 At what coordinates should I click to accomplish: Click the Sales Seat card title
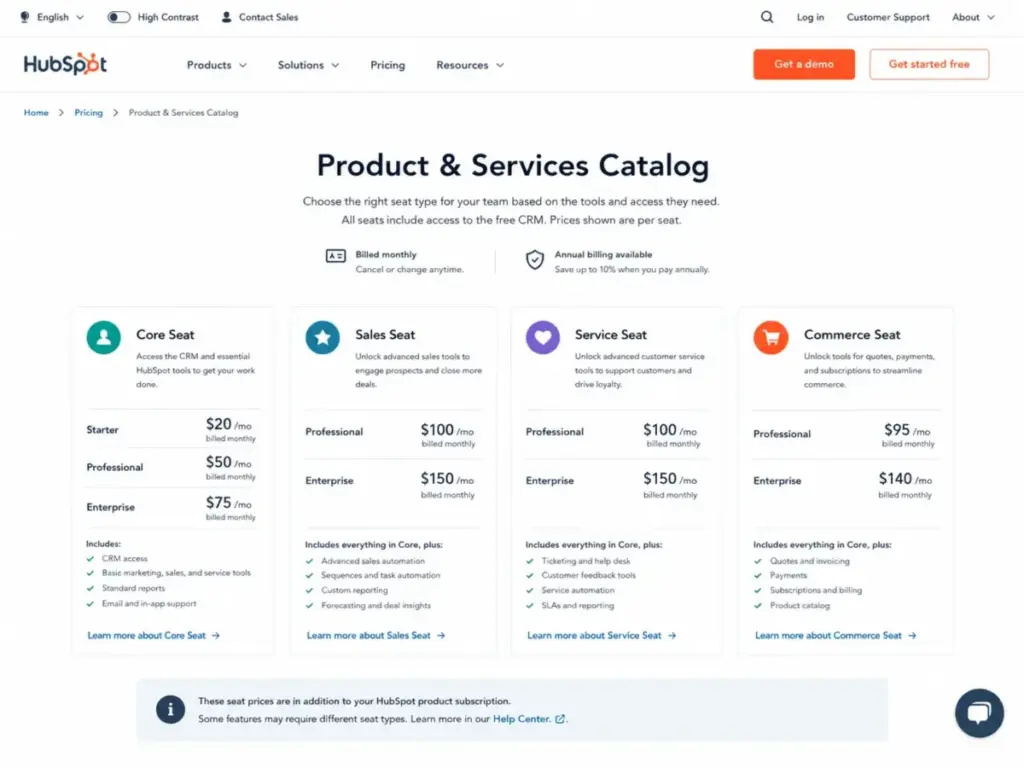pos(385,334)
